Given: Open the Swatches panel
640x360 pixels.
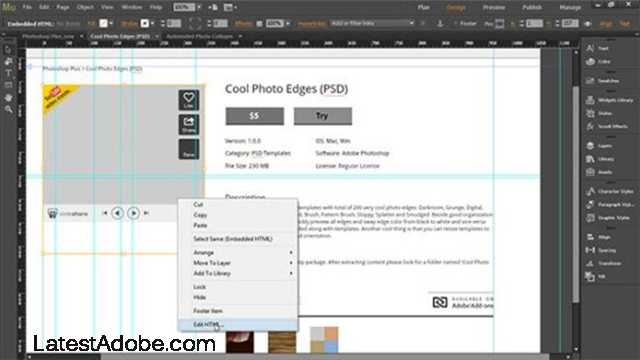Looking at the screenshot, I should coord(602,81).
